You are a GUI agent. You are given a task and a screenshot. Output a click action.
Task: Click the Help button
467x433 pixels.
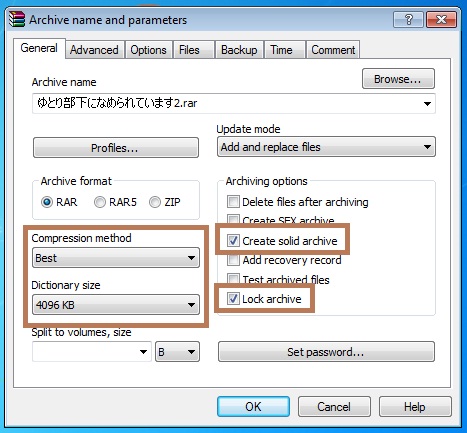click(x=415, y=407)
